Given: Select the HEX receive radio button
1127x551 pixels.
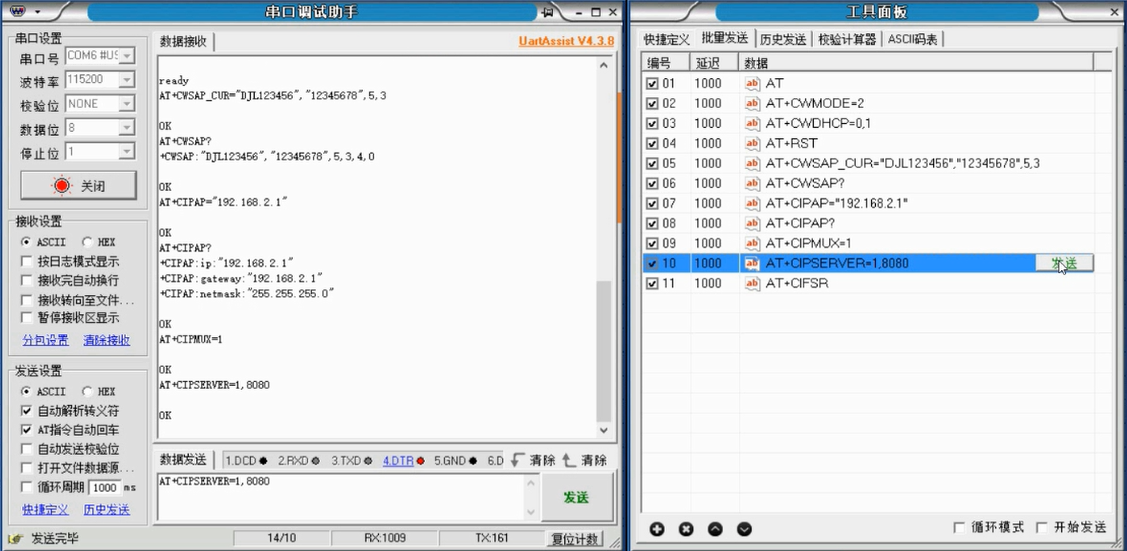Looking at the screenshot, I should click(x=87, y=242).
